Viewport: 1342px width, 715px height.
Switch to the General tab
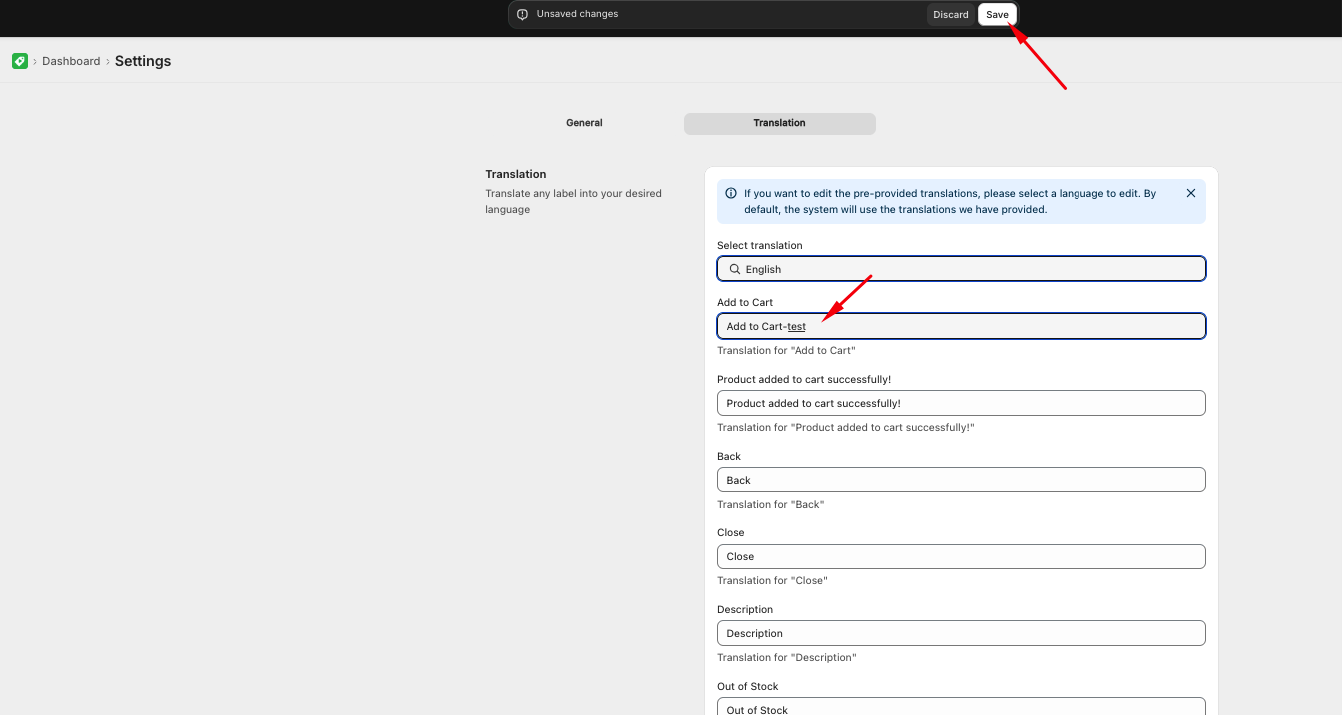(x=584, y=123)
